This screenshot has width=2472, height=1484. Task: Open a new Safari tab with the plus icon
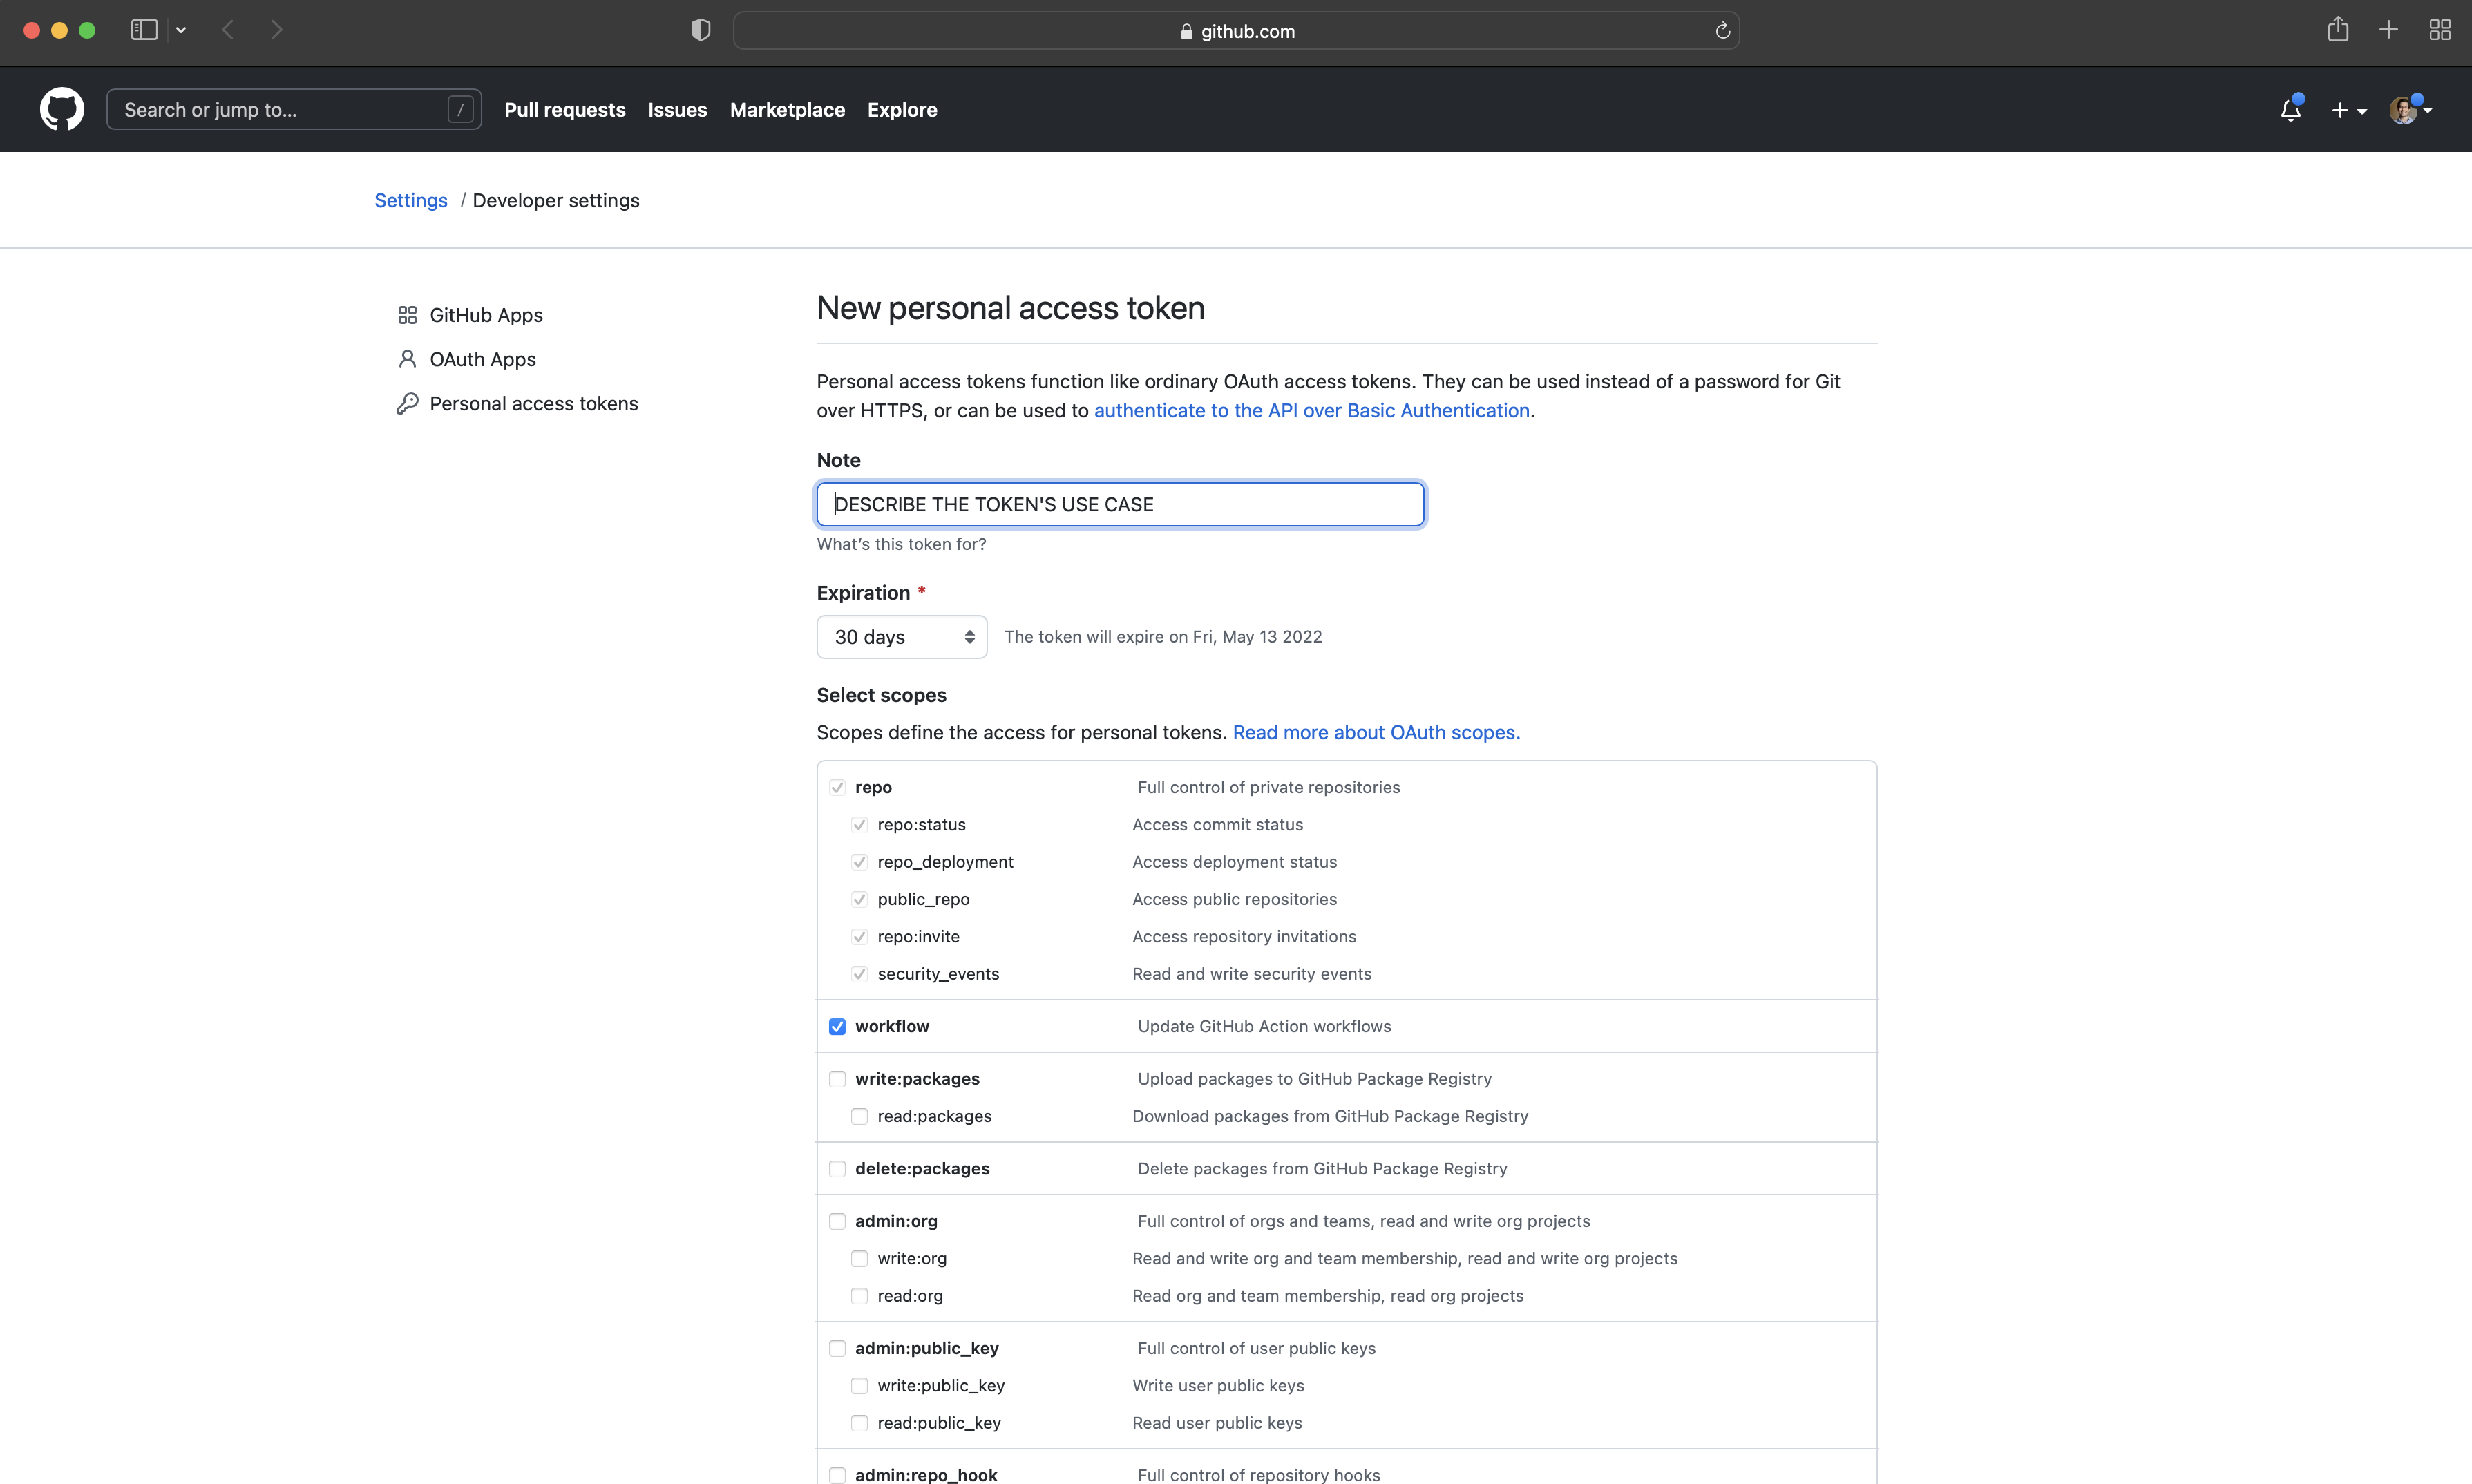[x=2388, y=30]
